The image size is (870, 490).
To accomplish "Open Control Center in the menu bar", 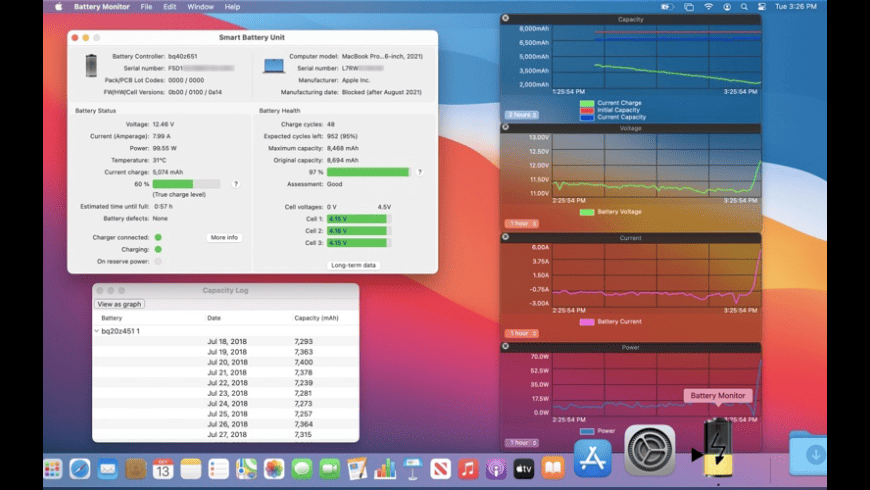I will pyautogui.click(x=762, y=7).
